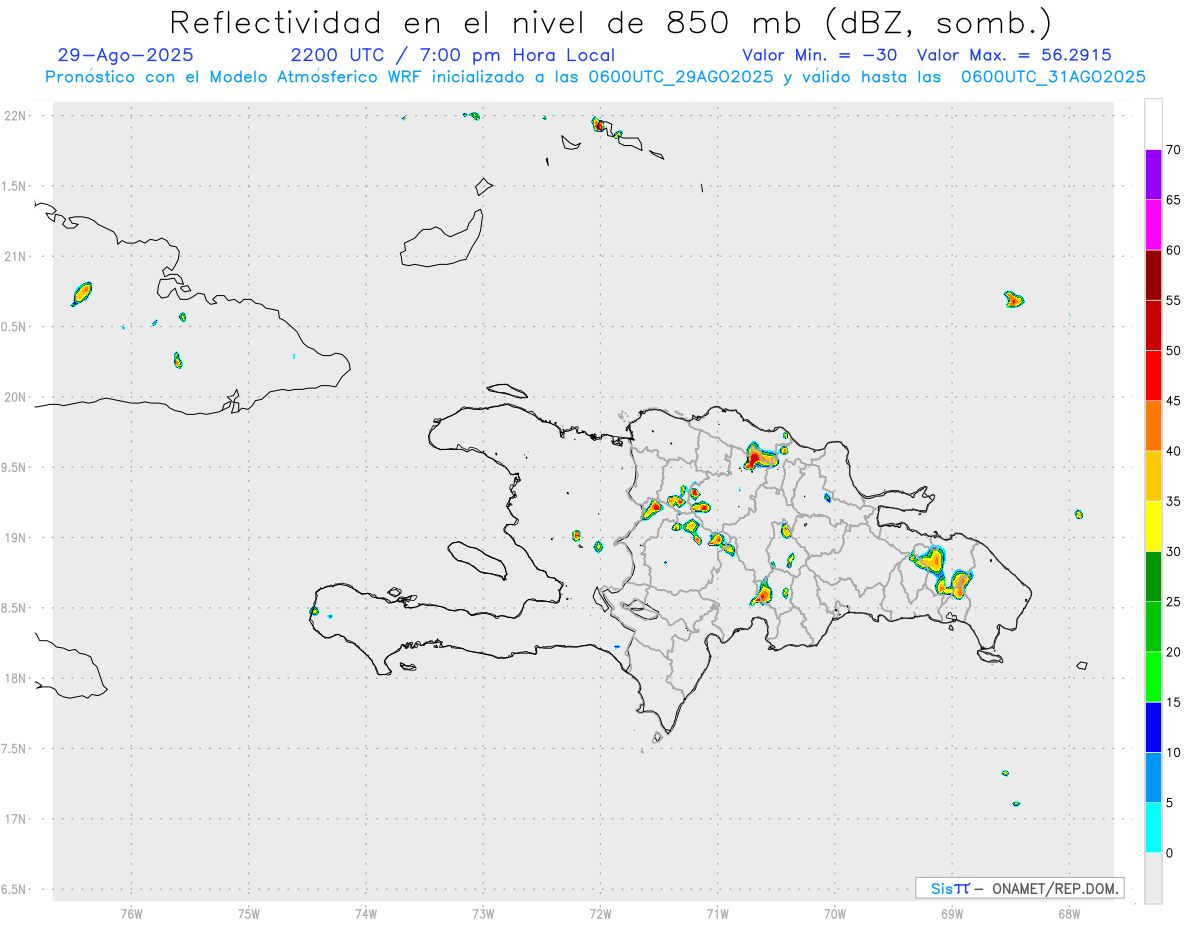Select the '7.5N' latitude label

13,749
